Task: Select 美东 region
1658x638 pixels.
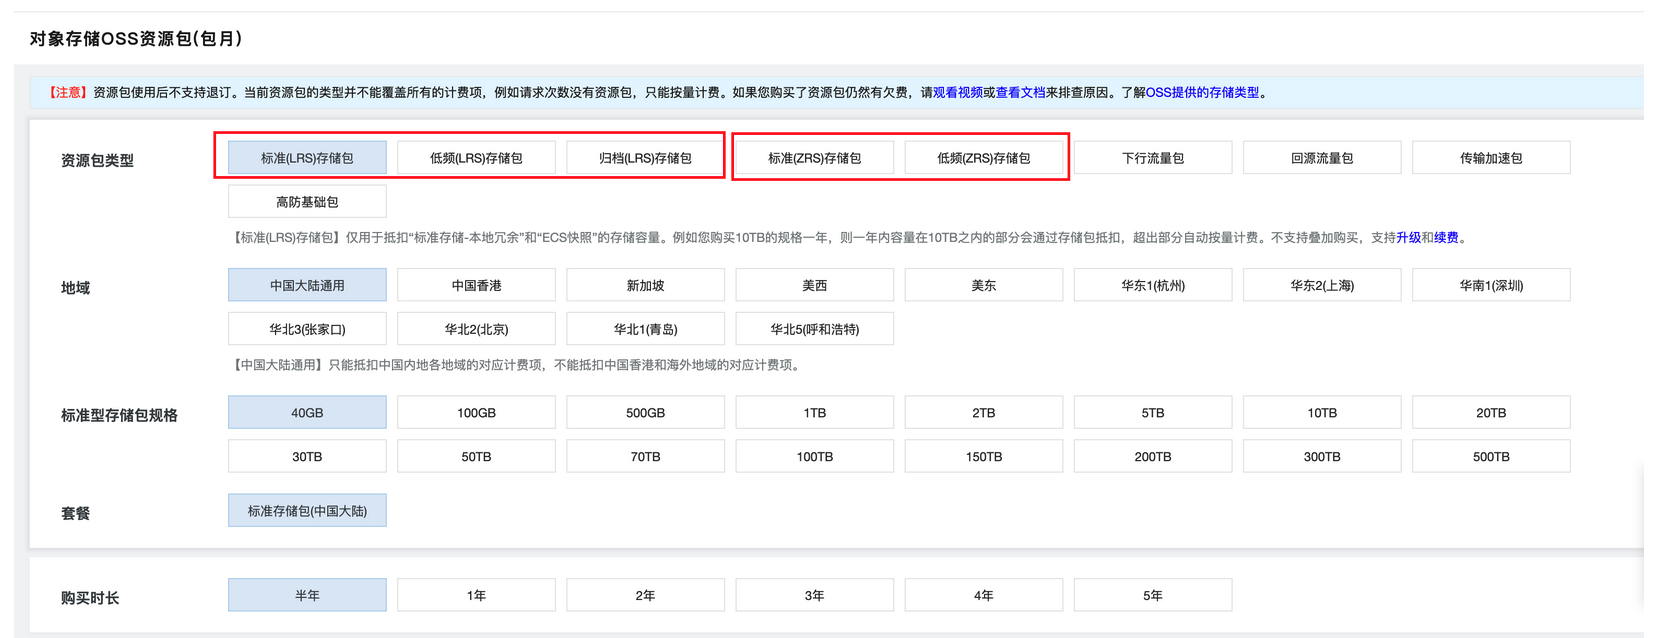Action: tap(983, 285)
